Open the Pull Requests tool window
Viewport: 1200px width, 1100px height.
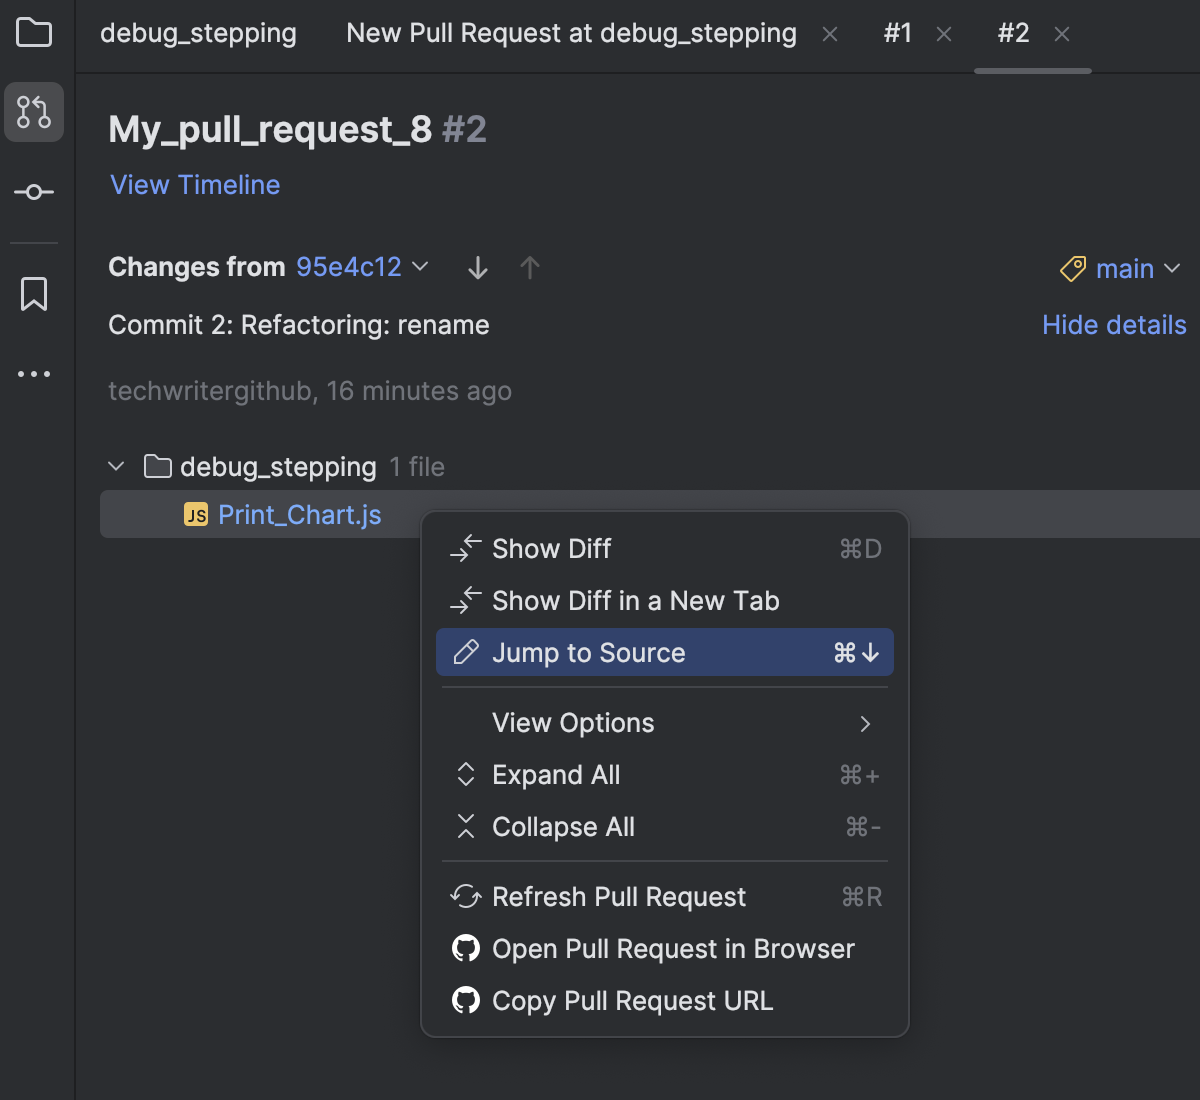[x=34, y=112]
